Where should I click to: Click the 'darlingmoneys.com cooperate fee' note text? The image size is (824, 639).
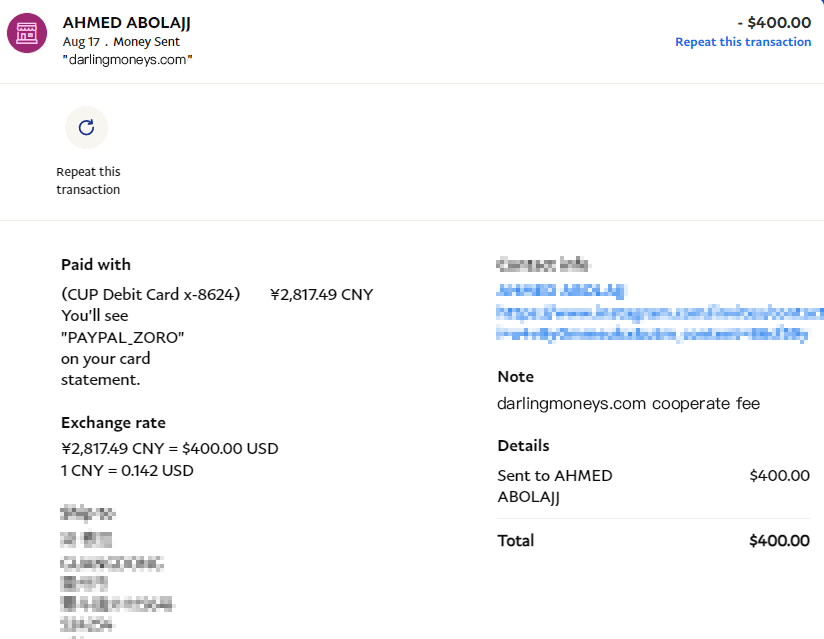[x=628, y=404]
